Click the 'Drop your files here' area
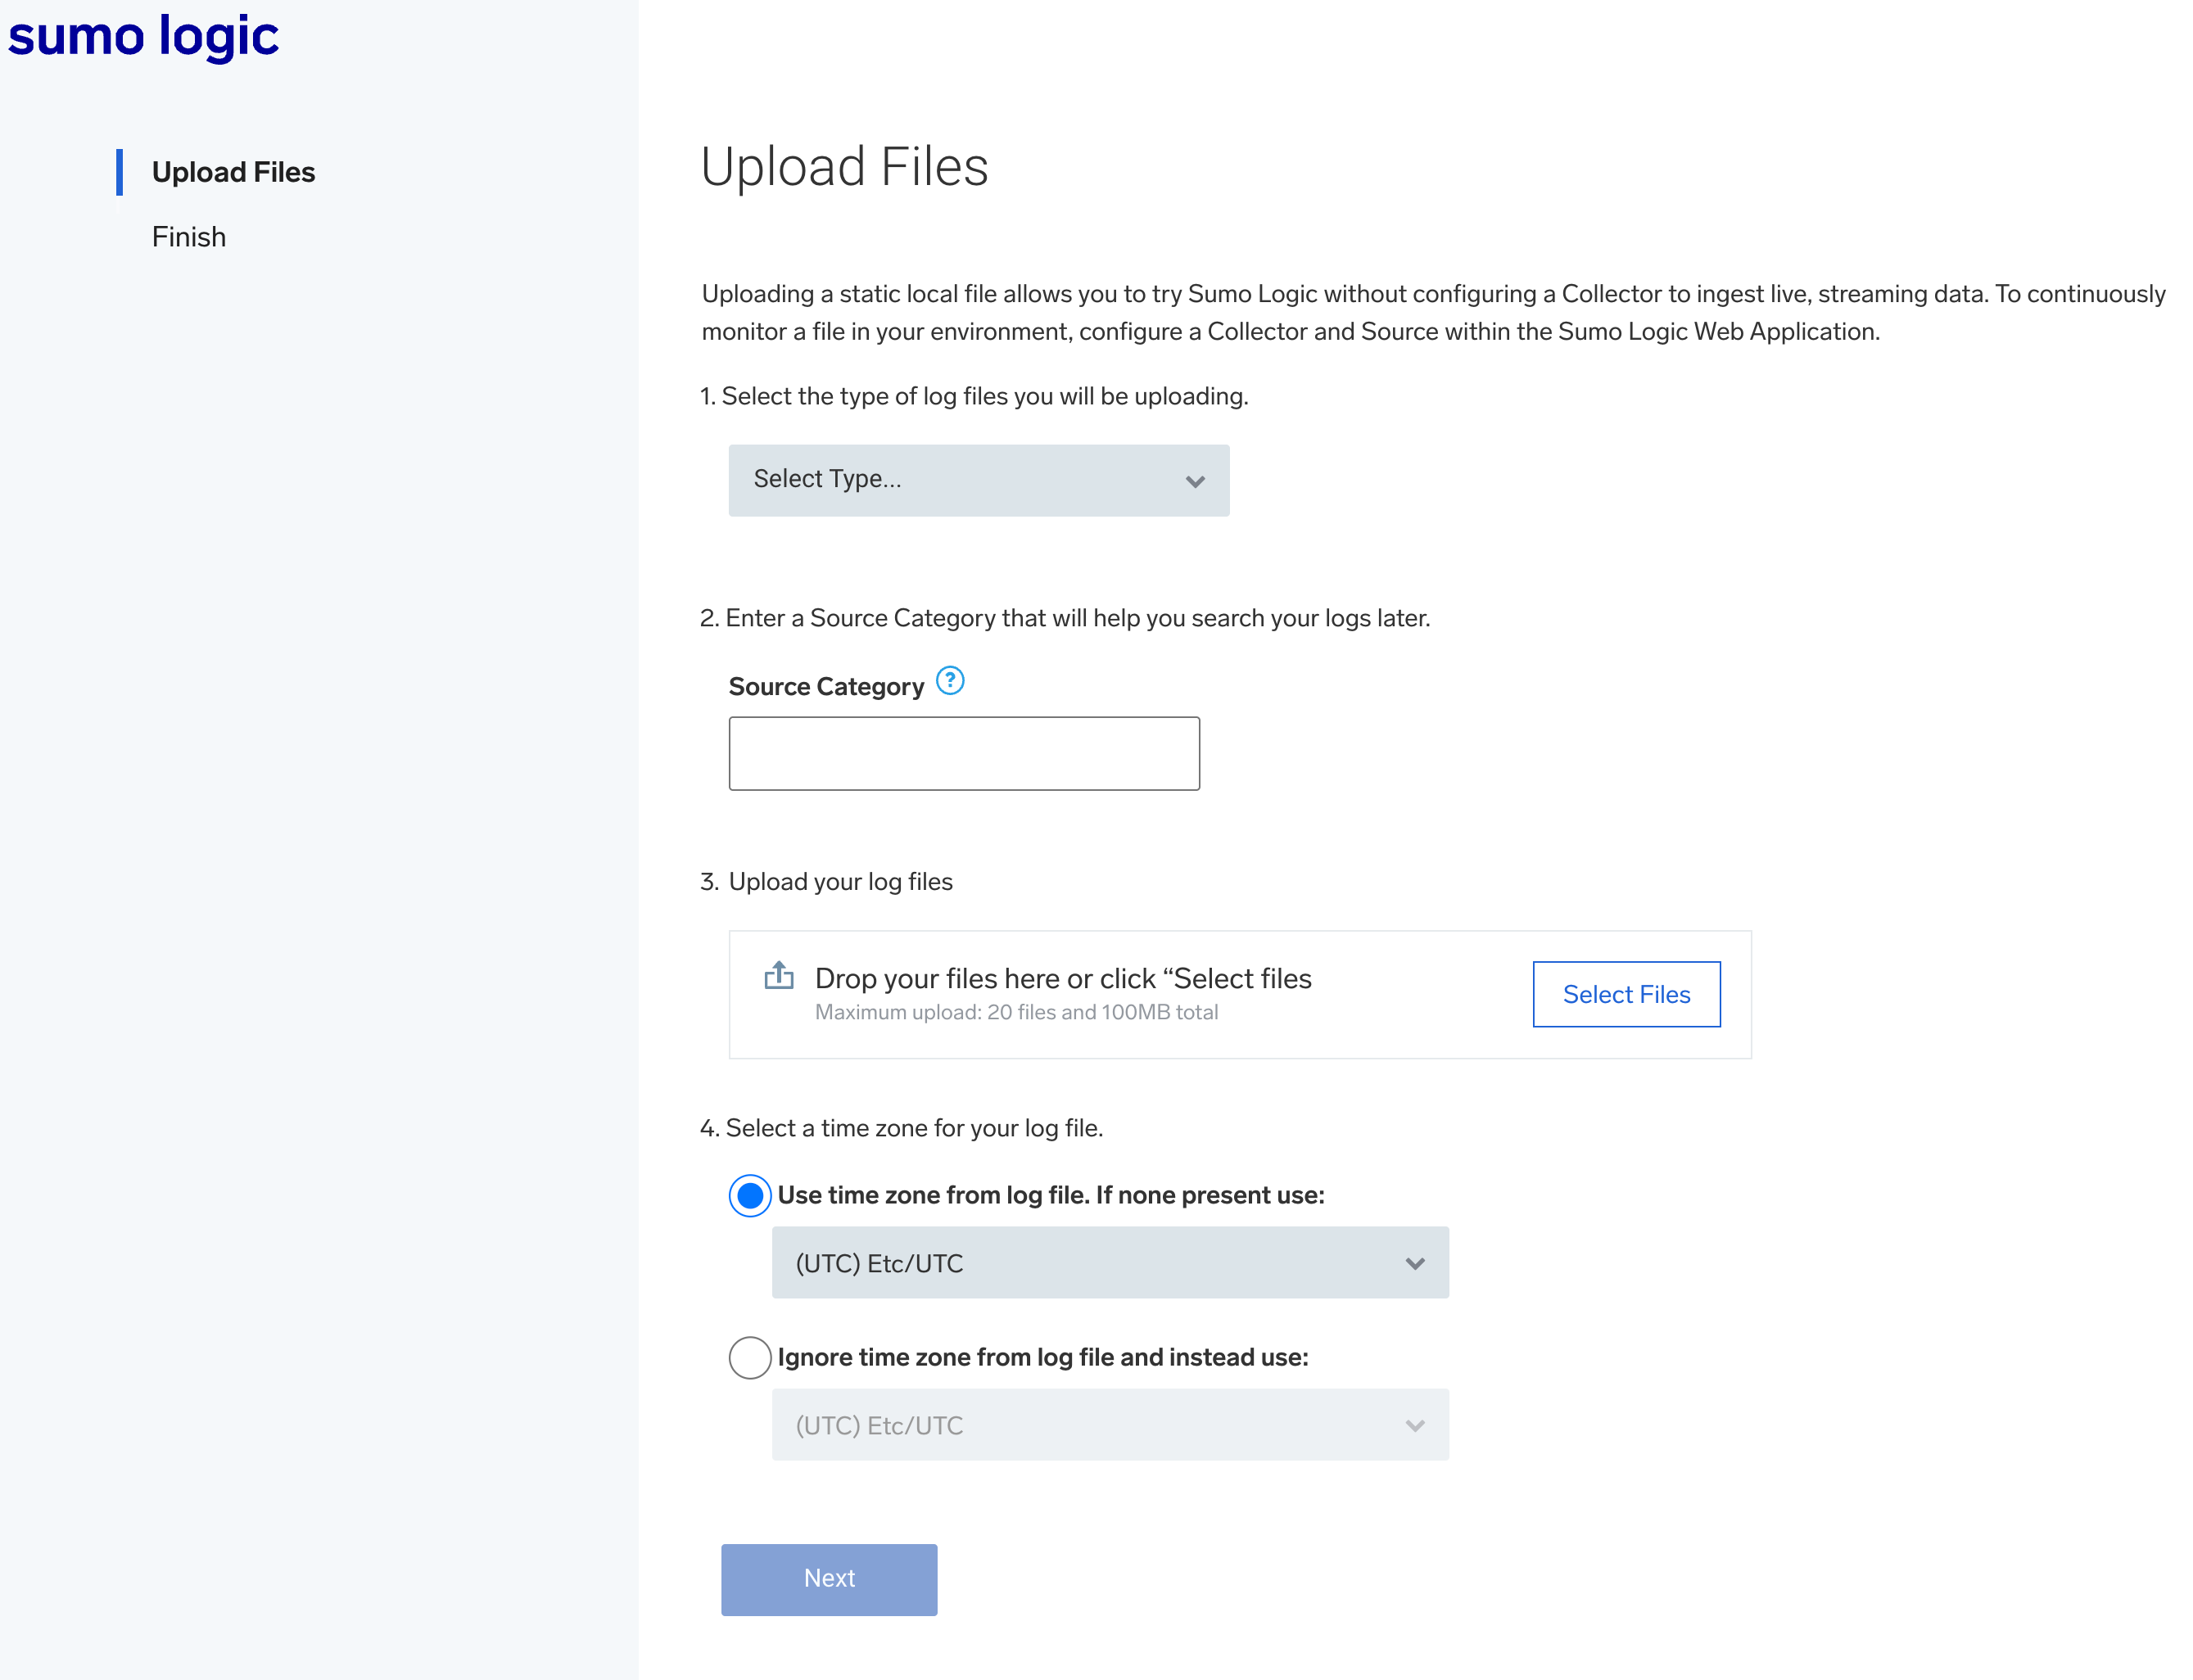2193x1680 pixels. (x=1062, y=979)
